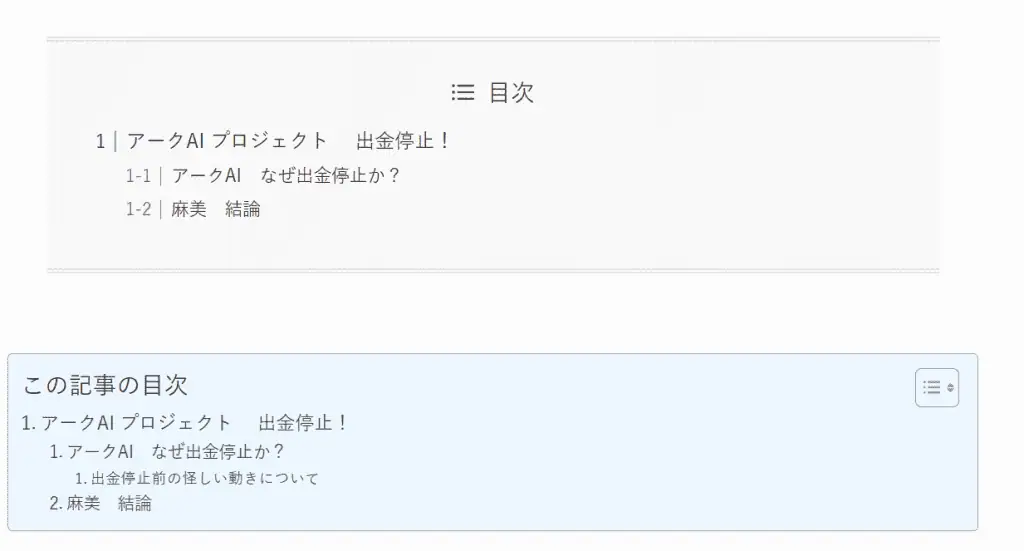Click the list icon beside the 目次 heading
The height and width of the screenshot is (551, 1024).
[462, 93]
